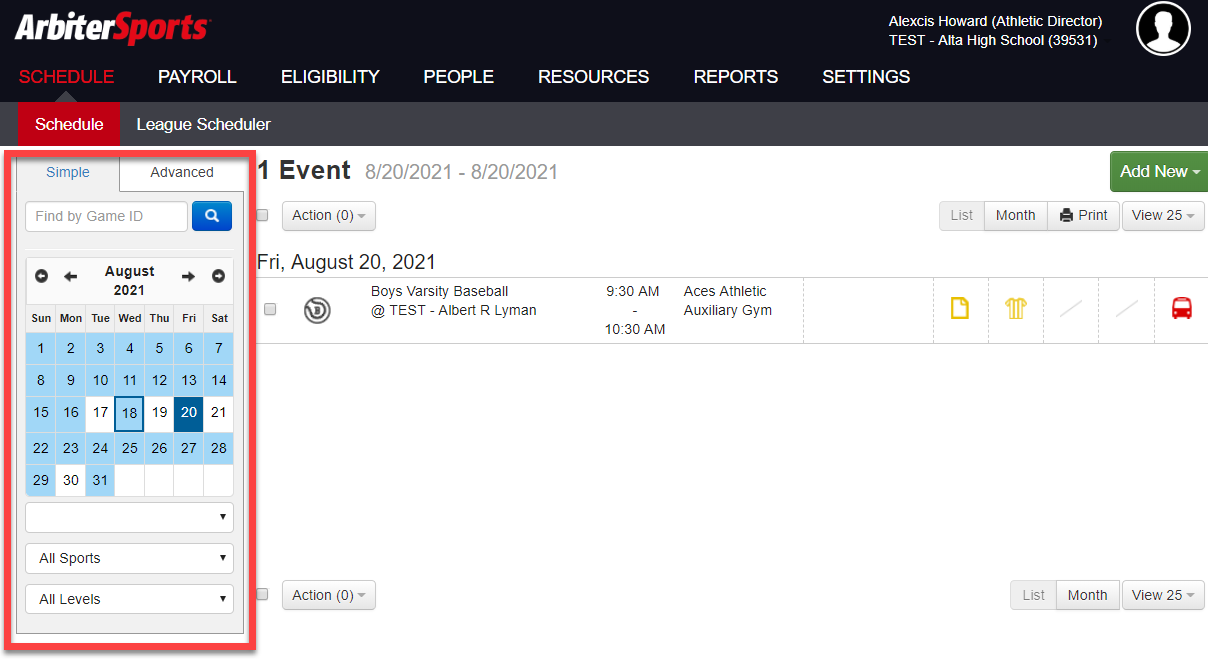Open the All Sports dropdown
This screenshot has height=659, width=1208.
(x=129, y=558)
